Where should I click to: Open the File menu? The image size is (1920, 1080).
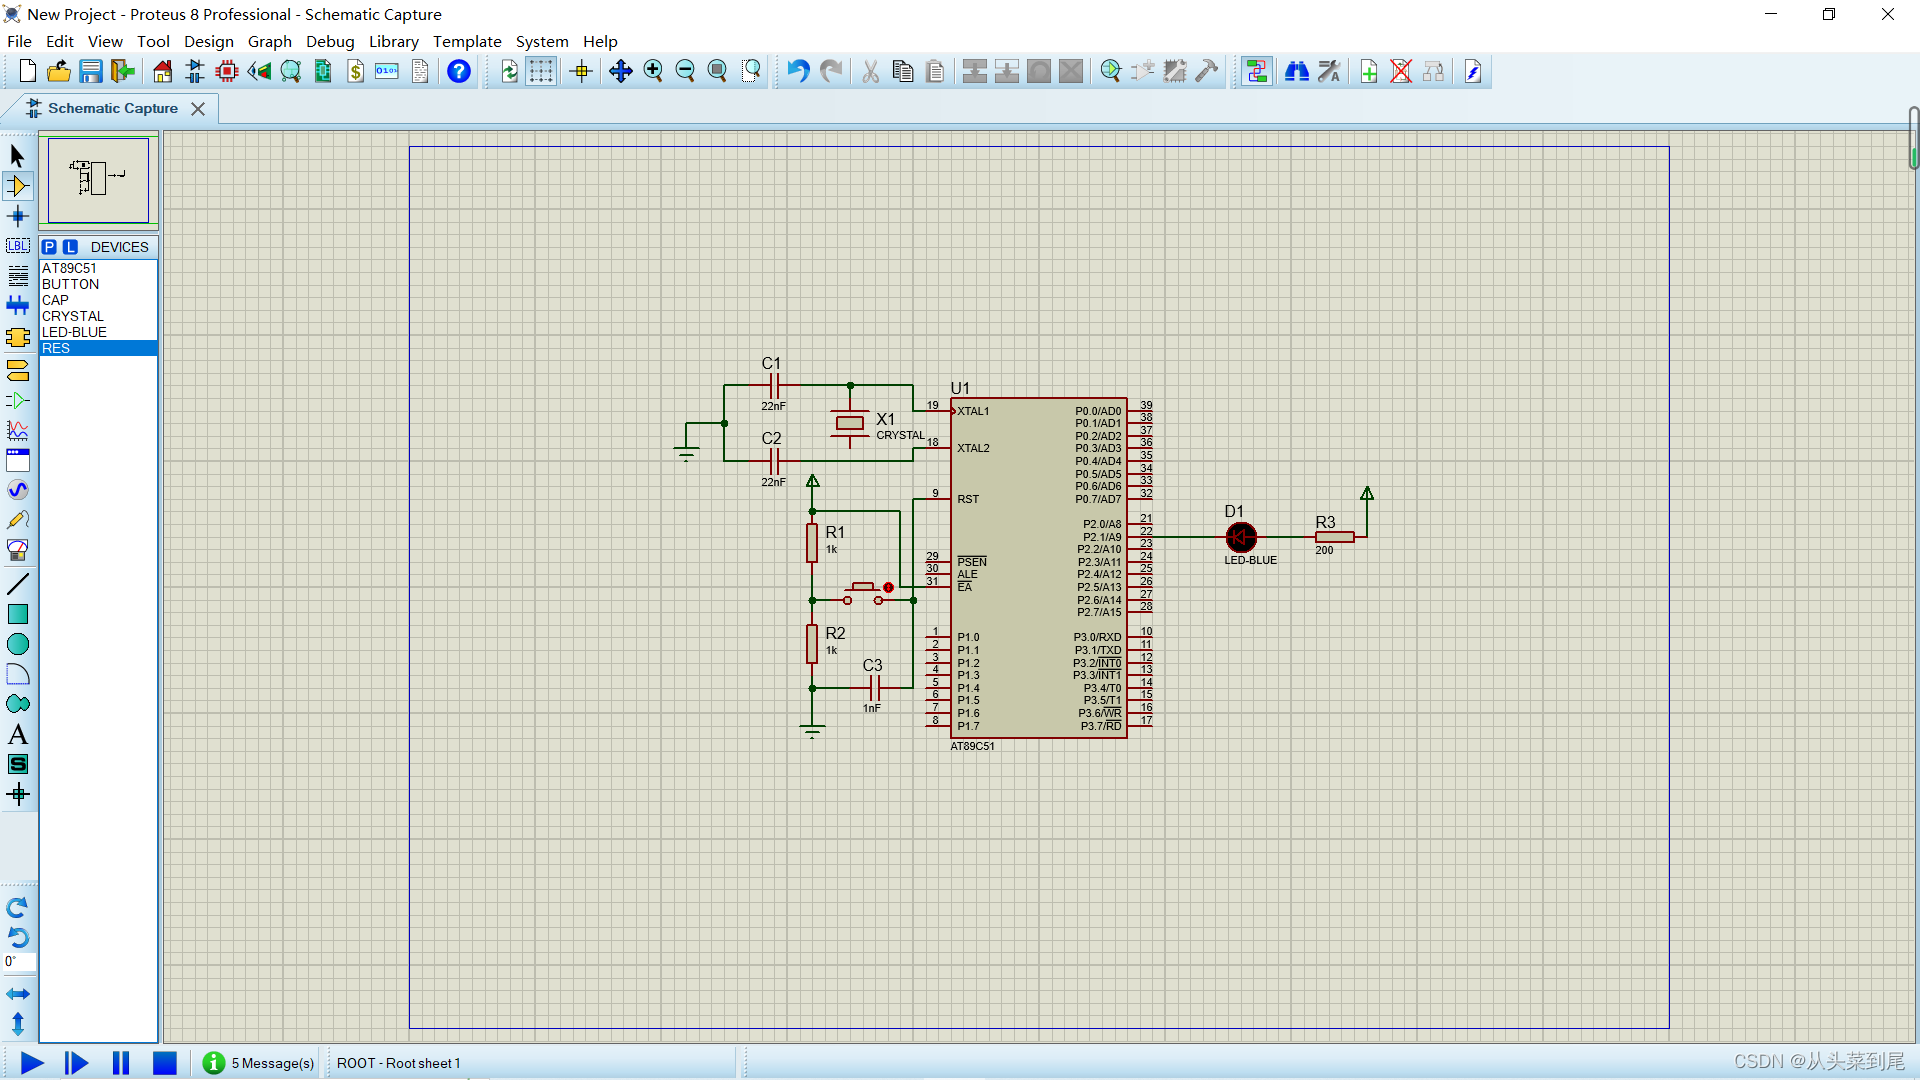tap(19, 41)
